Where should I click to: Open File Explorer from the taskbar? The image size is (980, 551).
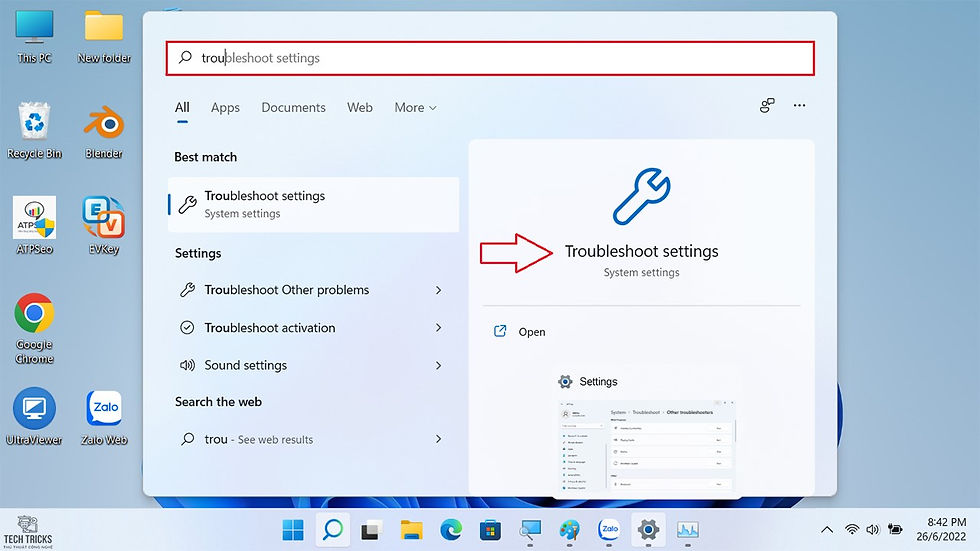click(x=412, y=530)
